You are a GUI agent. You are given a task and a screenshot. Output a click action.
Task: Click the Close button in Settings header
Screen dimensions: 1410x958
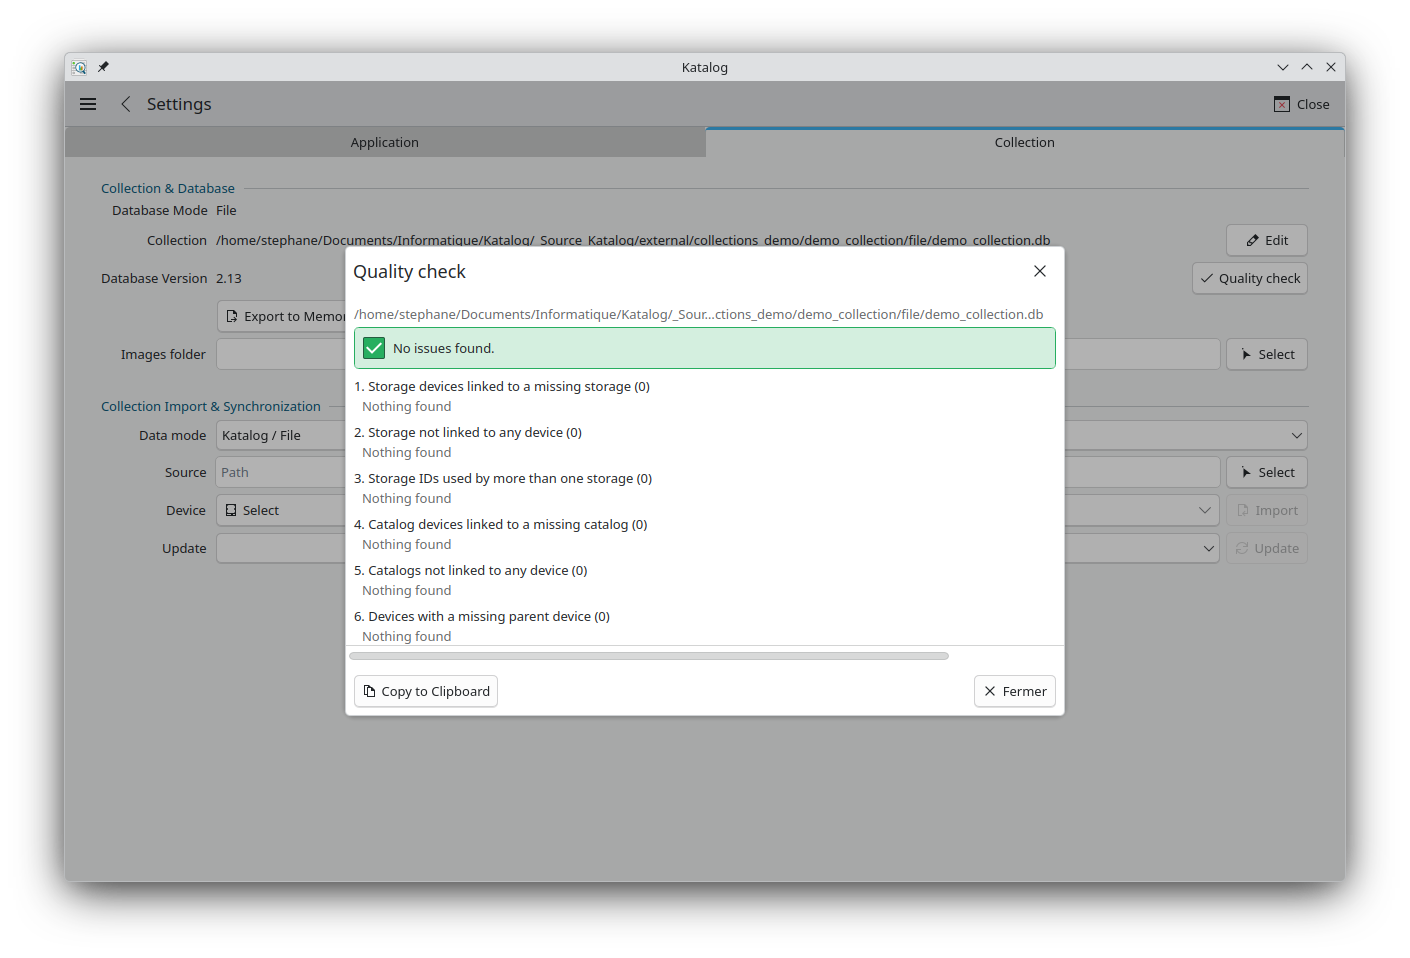pyautogui.click(x=1301, y=104)
